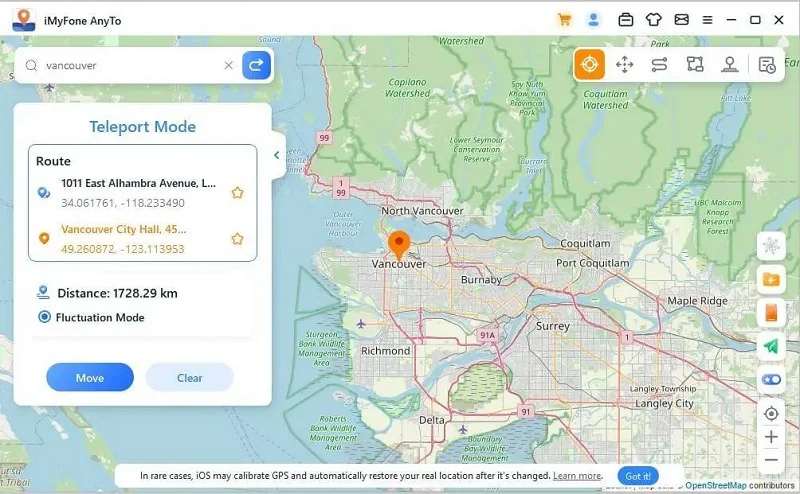Click the Maple Ridge map label

click(697, 301)
